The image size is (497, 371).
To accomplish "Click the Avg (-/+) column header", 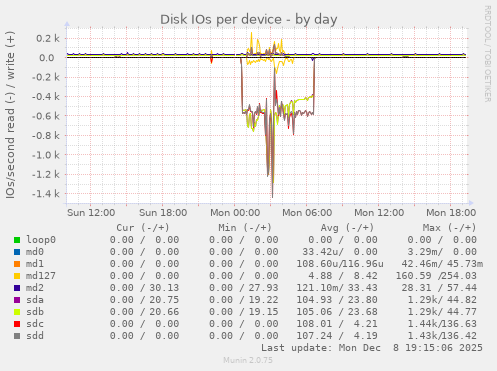I will point(347,228).
